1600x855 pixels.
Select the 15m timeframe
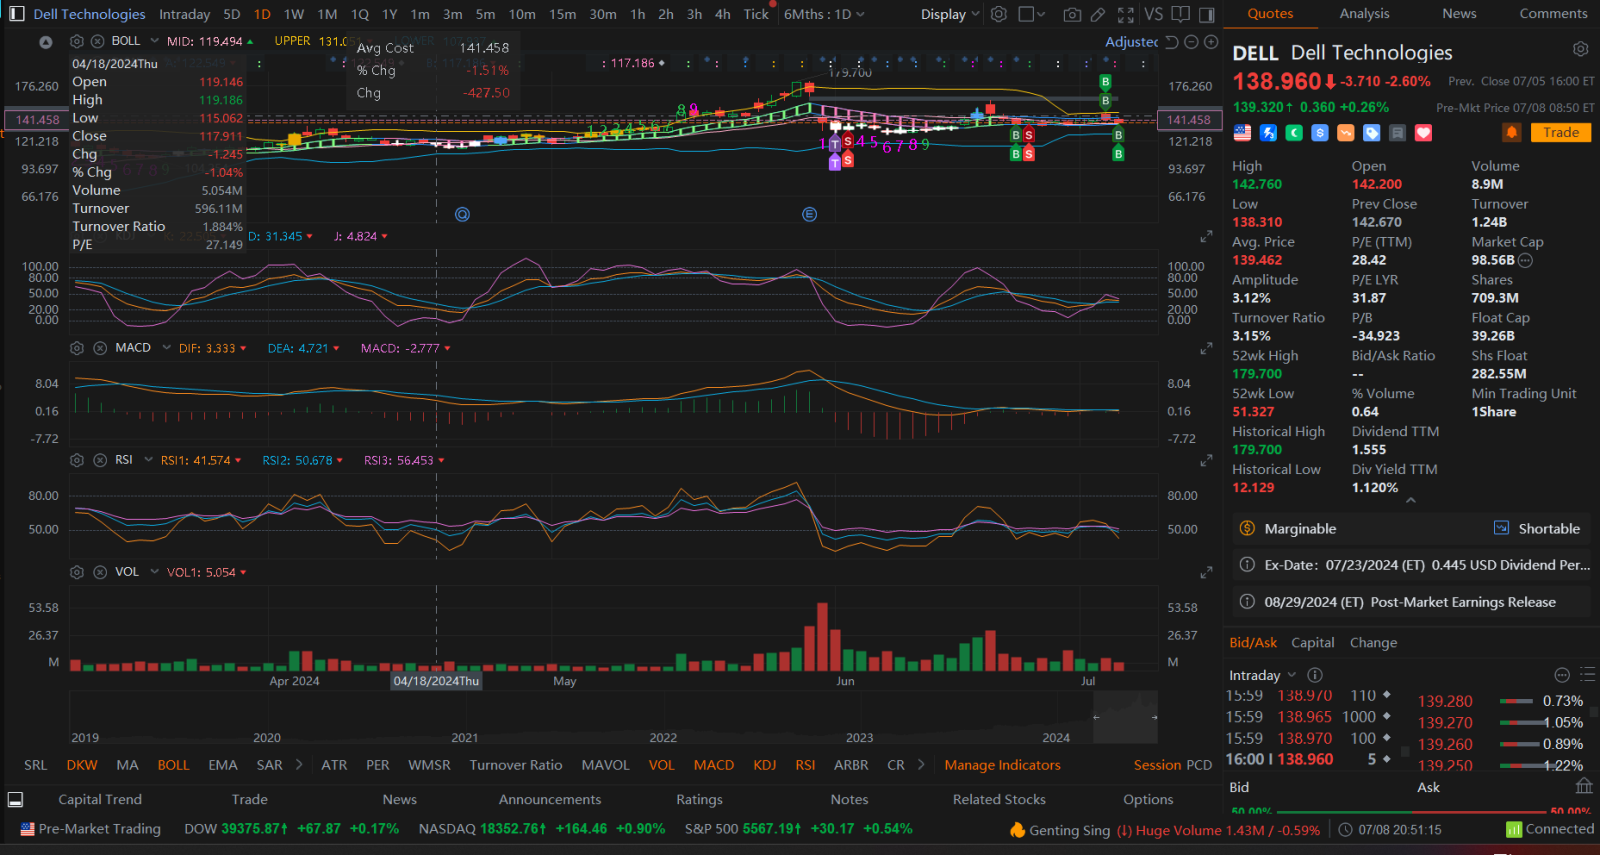[x=563, y=14]
